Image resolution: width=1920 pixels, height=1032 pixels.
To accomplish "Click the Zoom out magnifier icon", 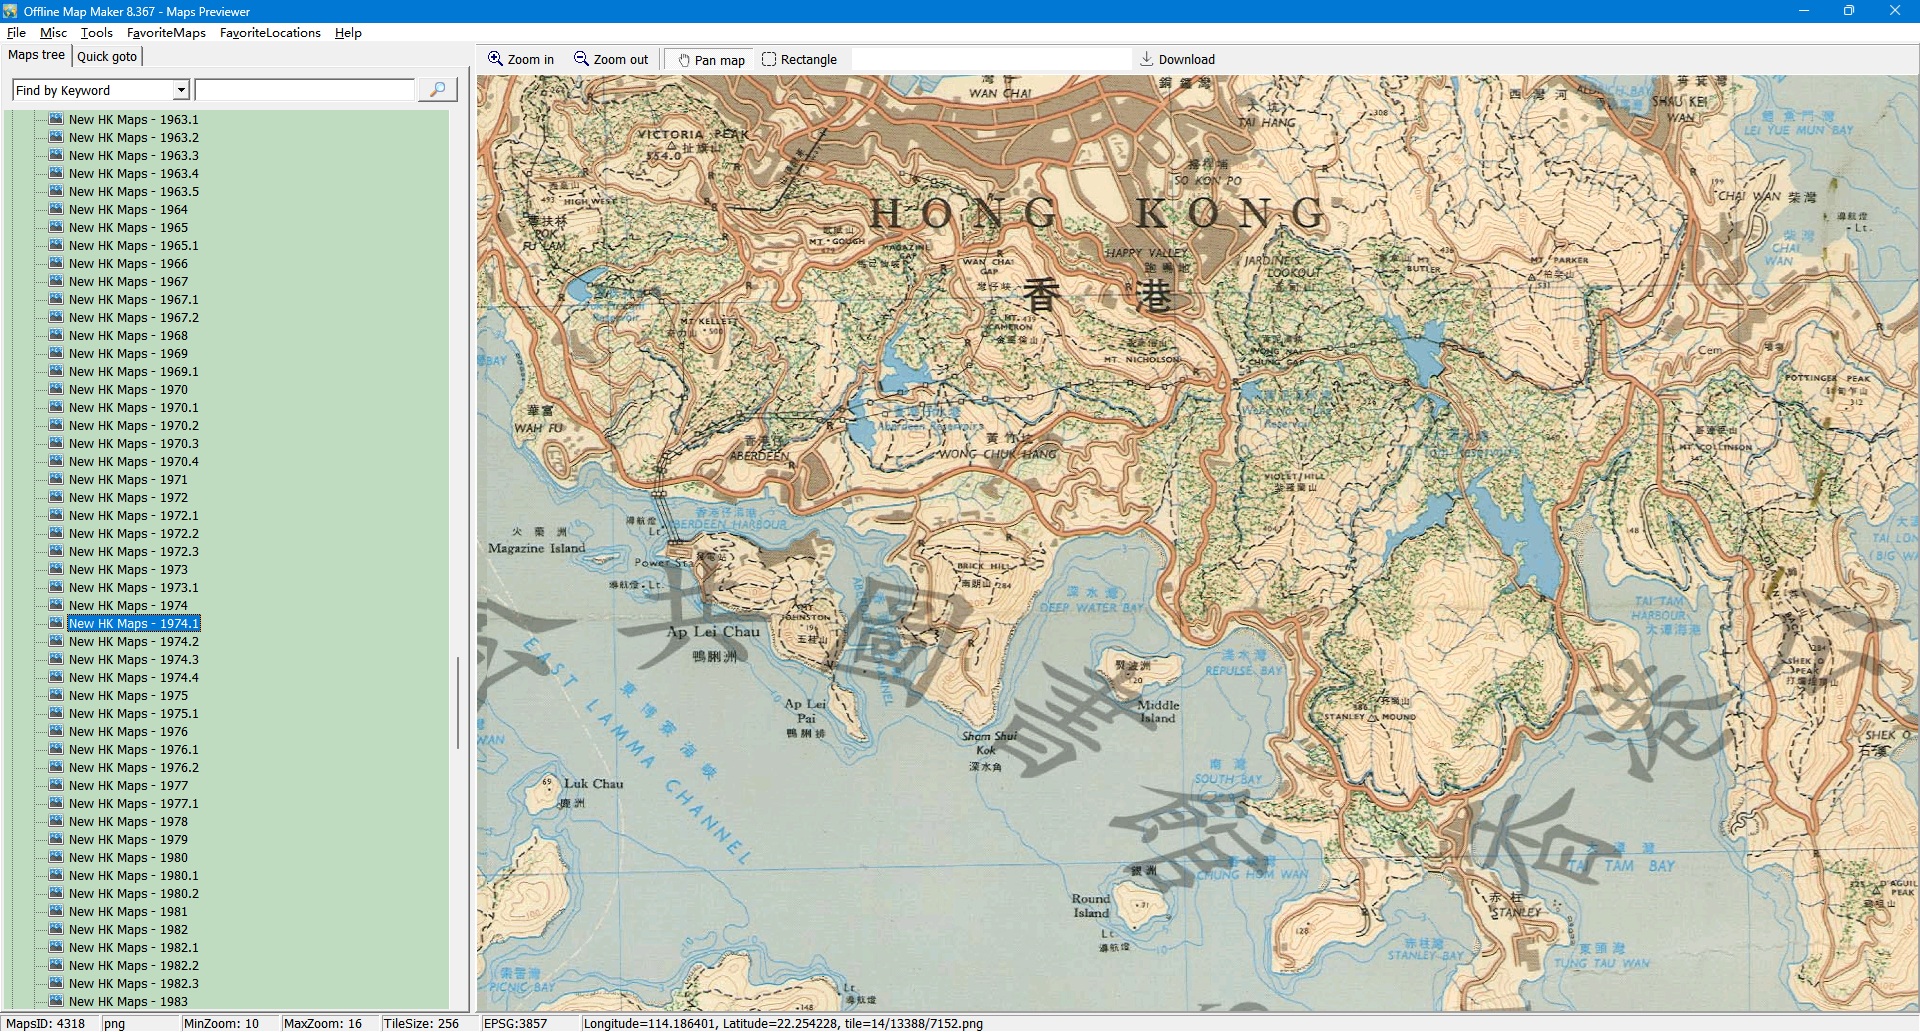I will 581,59.
